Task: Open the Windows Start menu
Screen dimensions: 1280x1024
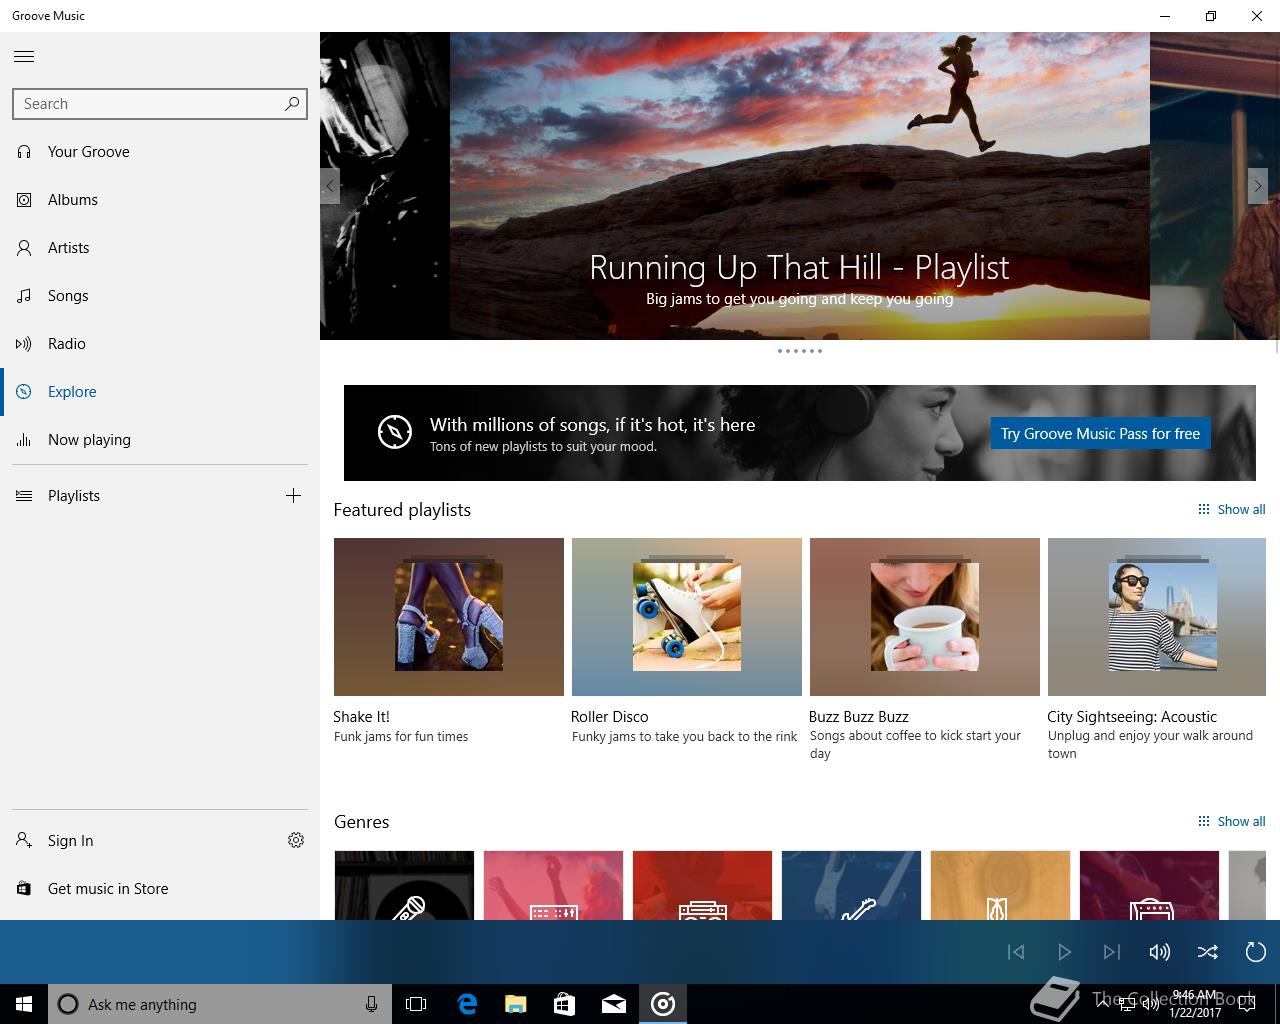Action: tap(24, 1004)
